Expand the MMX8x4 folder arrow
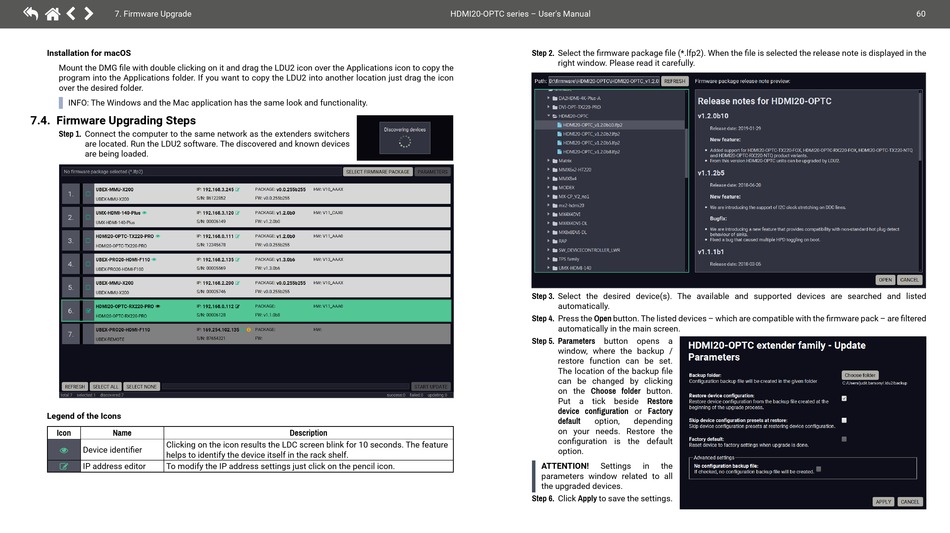This screenshot has height=533, width=950. [548, 179]
